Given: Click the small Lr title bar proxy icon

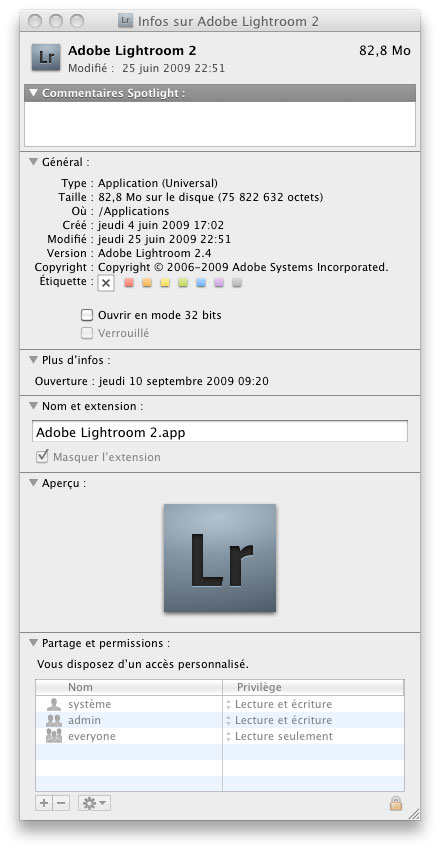Looking at the screenshot, I should point(125,21).
